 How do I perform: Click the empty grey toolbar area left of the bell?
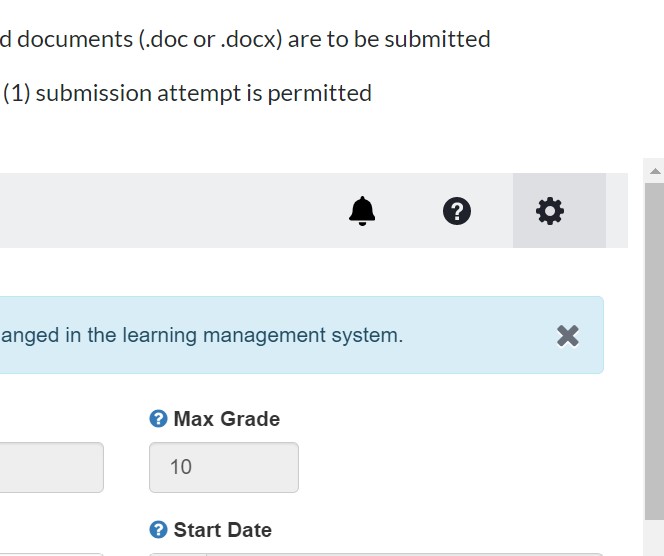pos(169,210)
